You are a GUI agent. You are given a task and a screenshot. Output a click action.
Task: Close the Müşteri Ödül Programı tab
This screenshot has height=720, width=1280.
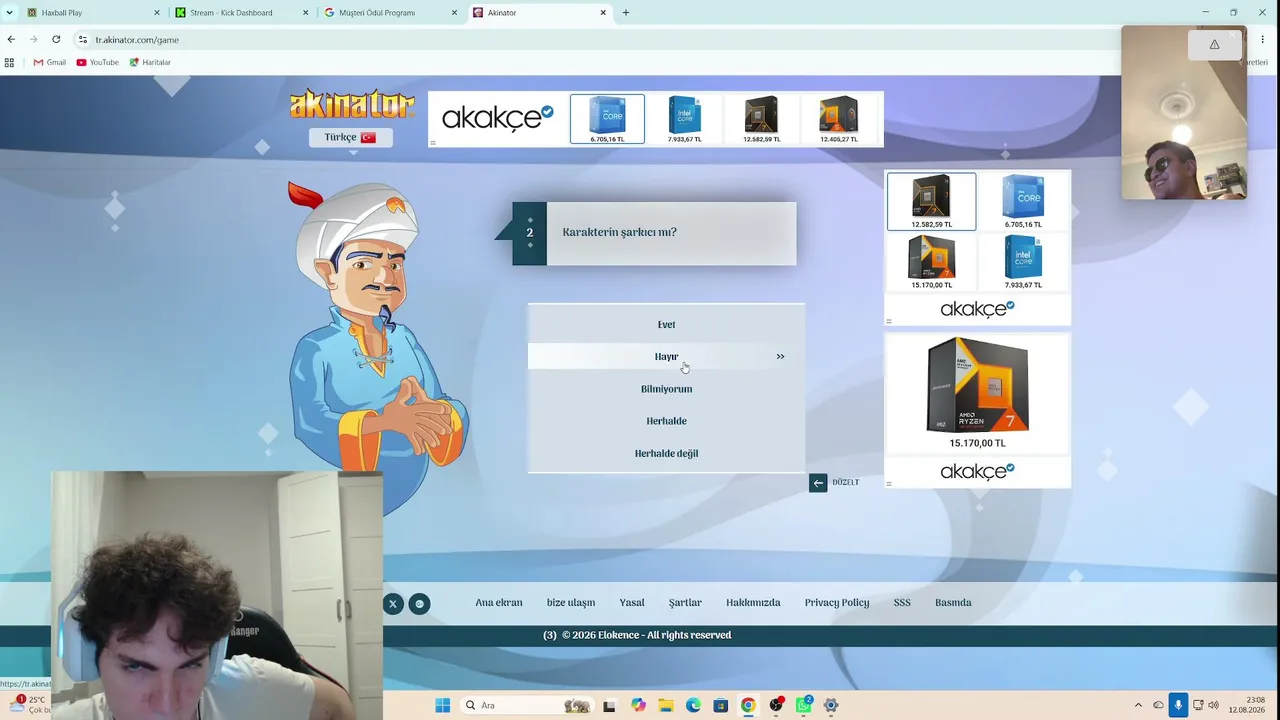[x=455, y=13]
